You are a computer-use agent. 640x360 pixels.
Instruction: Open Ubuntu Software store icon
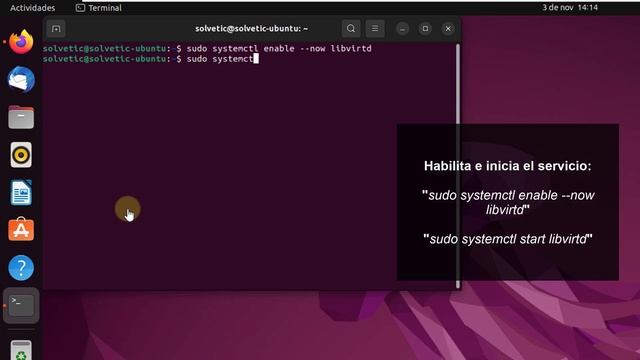coord(21,229)
